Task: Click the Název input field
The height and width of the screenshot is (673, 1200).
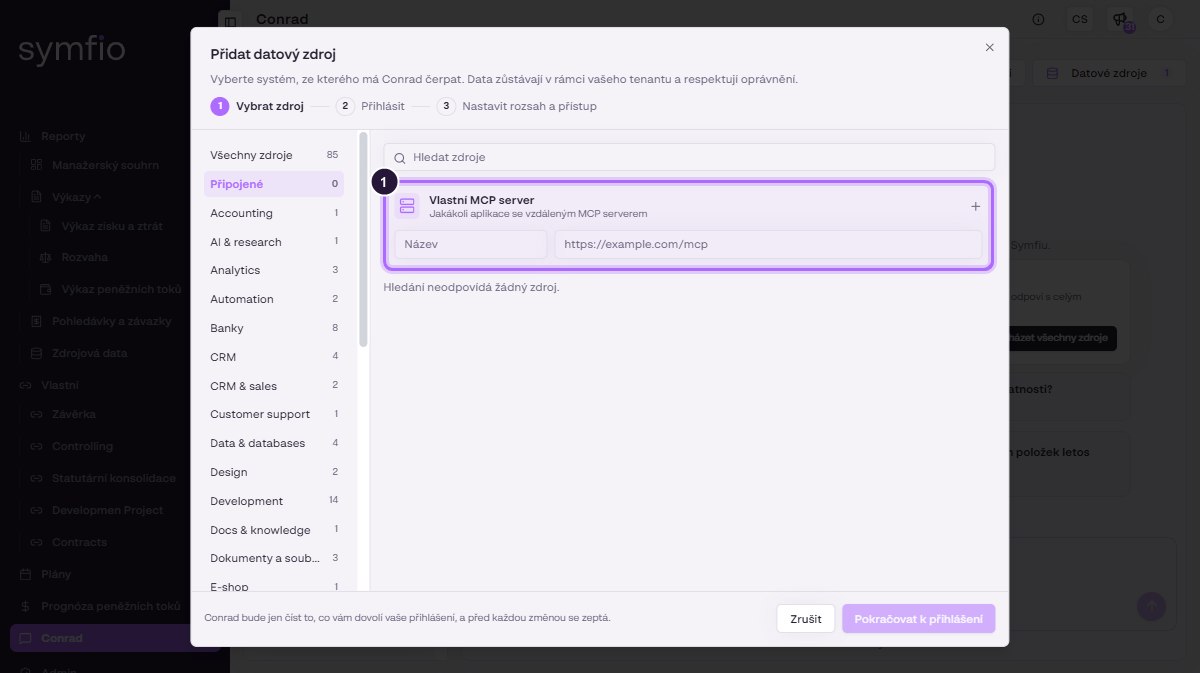Action: pos(471,244)
